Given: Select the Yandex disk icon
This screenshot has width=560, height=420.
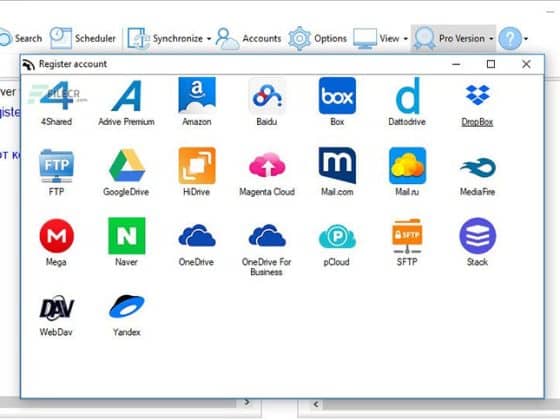Looking at the screenshot, I should click(x=126, y=306).
